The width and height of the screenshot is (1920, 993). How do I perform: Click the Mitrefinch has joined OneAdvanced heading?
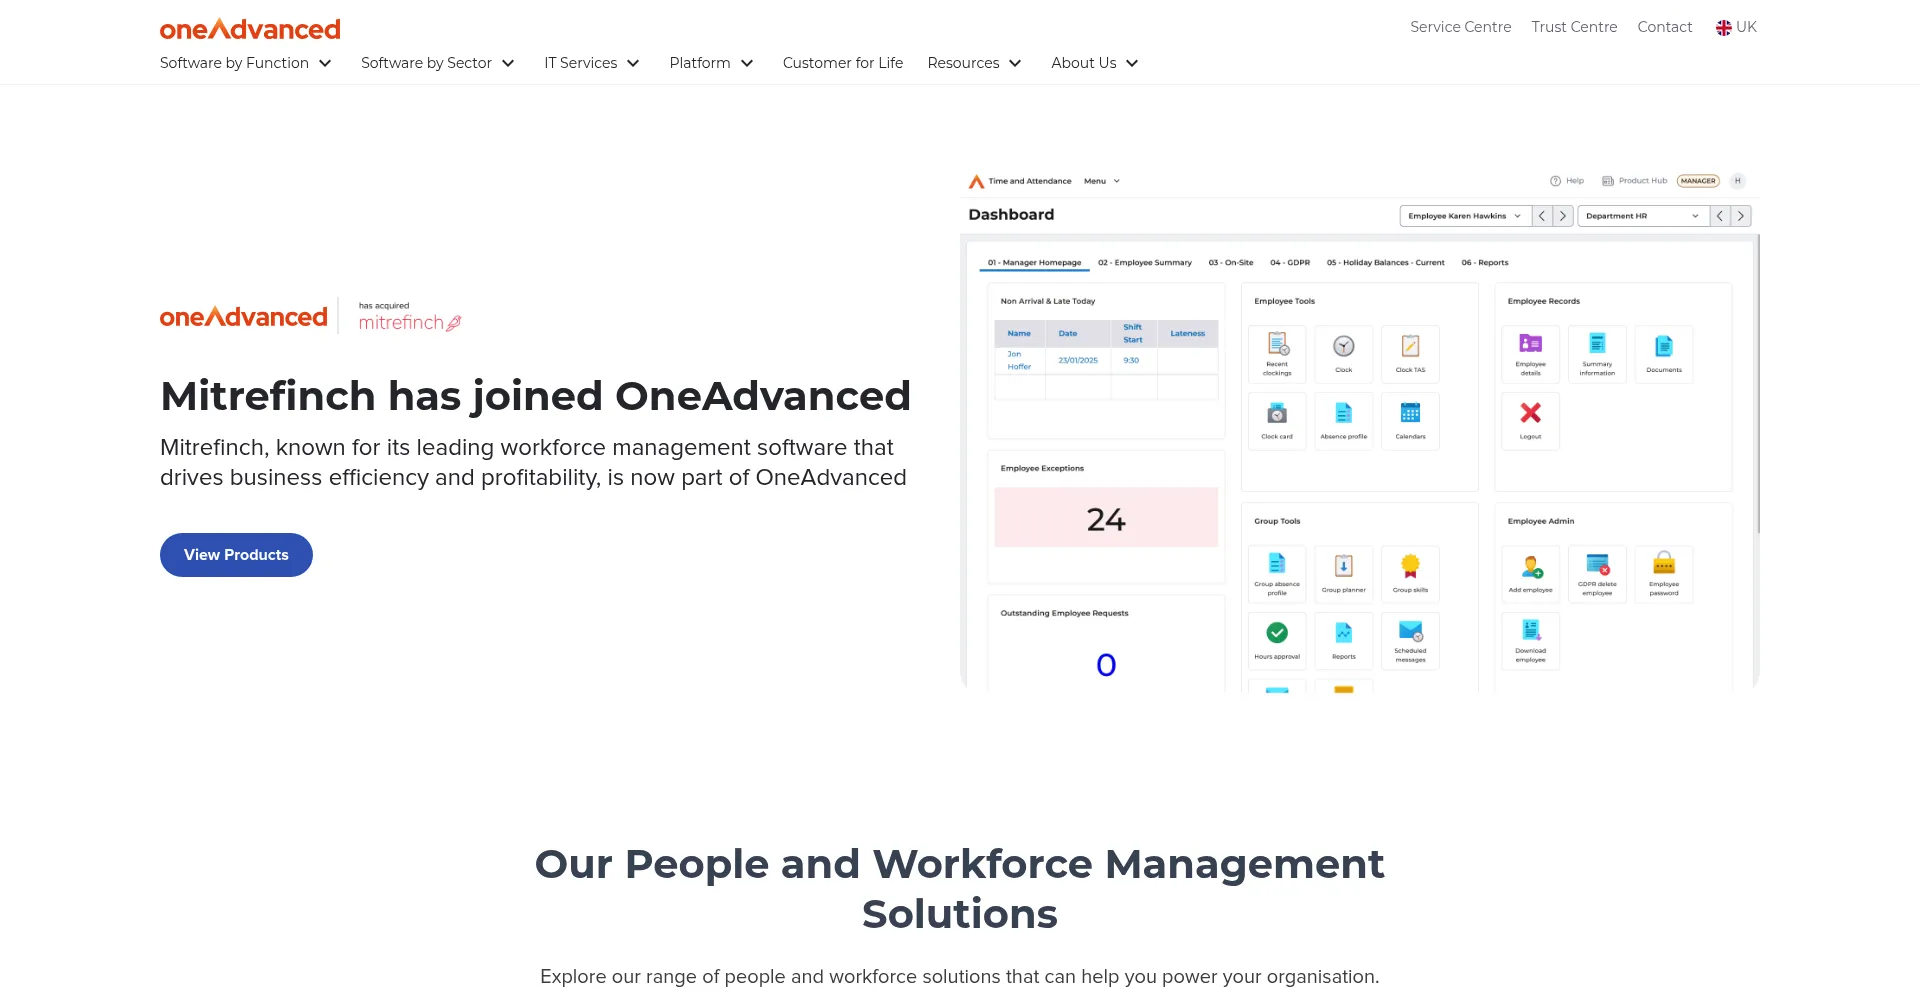tap(536, 396)
